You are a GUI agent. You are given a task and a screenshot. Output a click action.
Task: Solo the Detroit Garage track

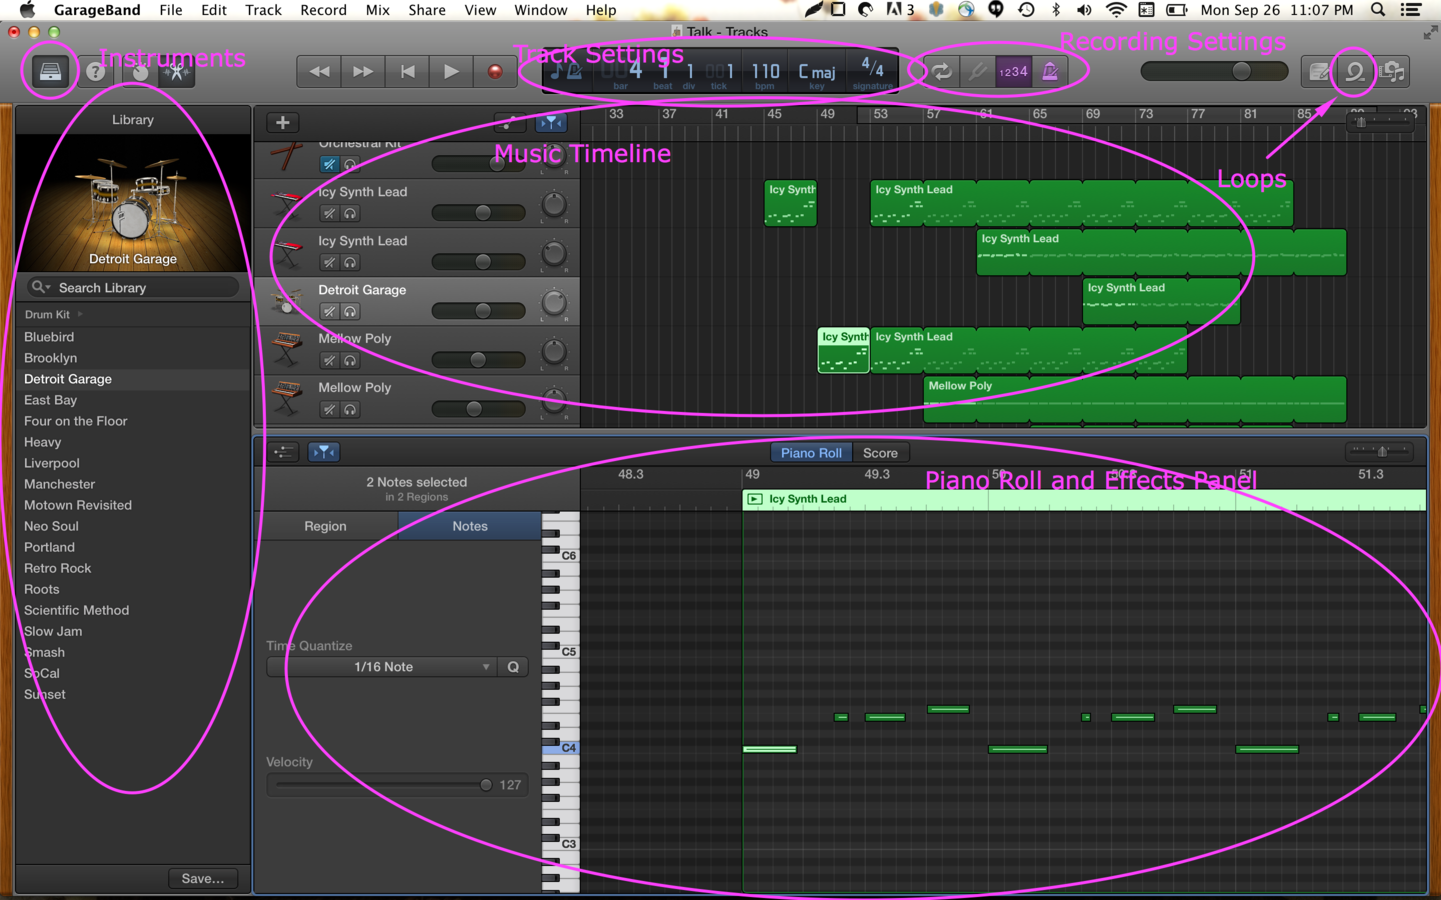click(350, 311)
